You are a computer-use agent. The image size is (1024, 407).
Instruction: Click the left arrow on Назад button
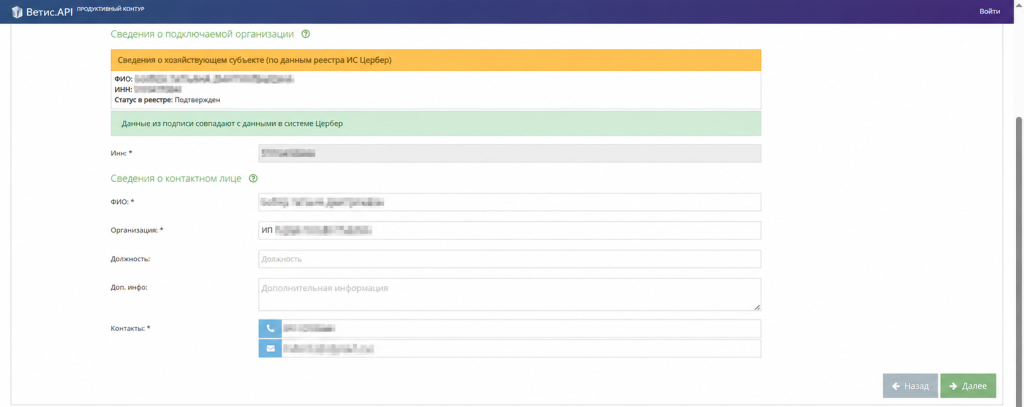pyautogui.click(x=897, y=386)
